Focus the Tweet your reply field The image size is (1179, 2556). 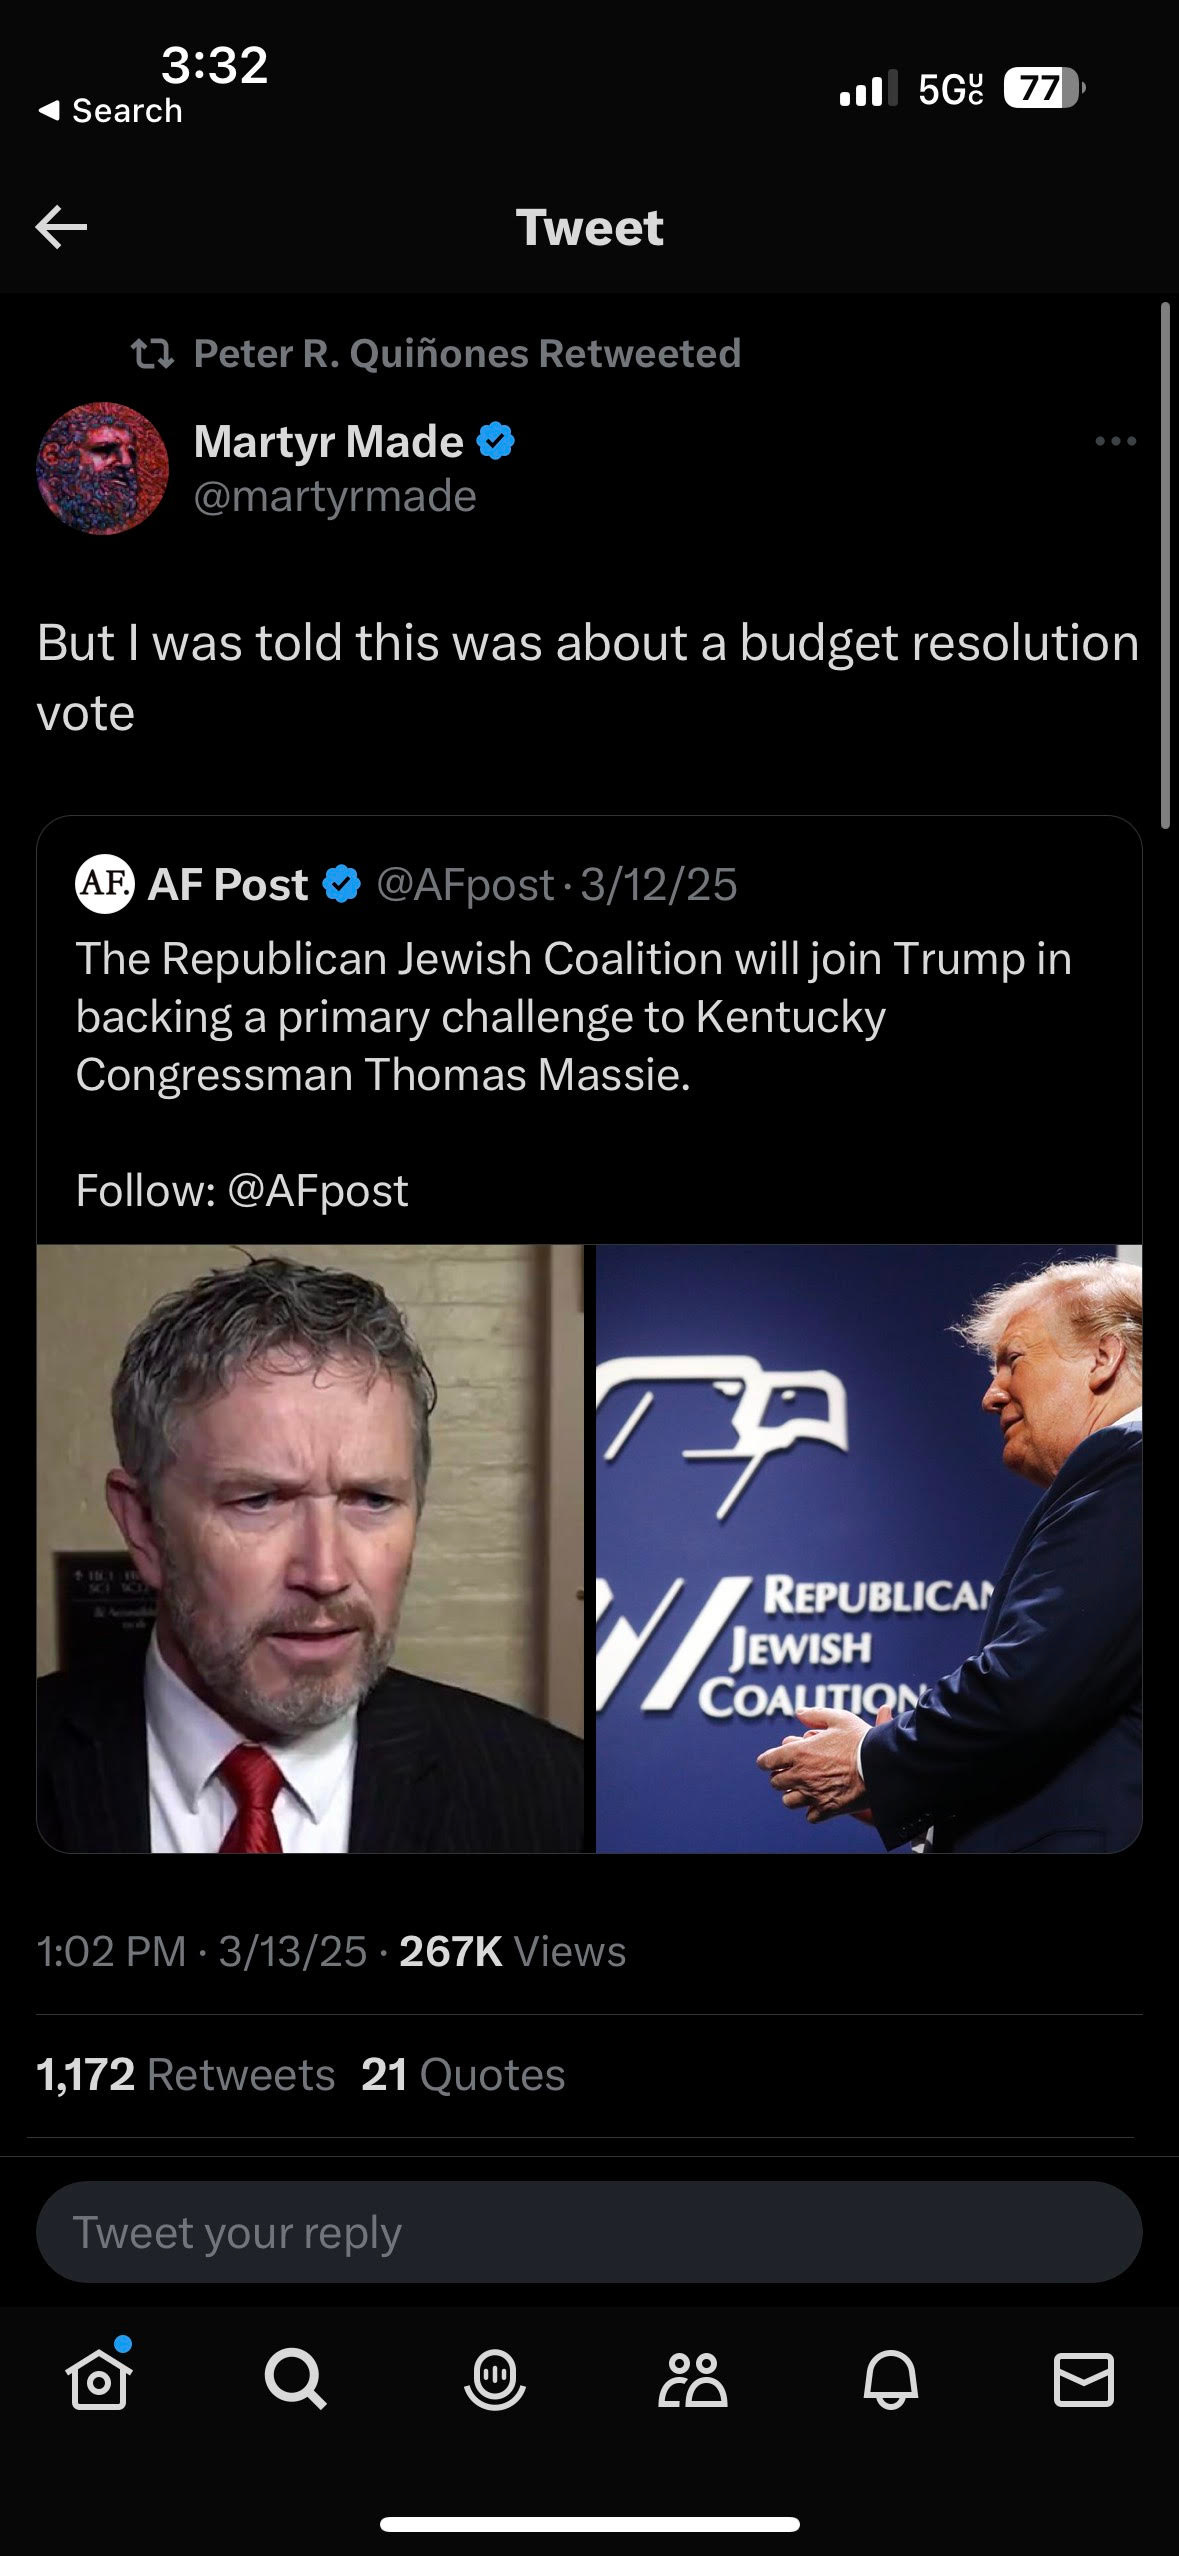pyautogui.click(x=589, y=2232)
